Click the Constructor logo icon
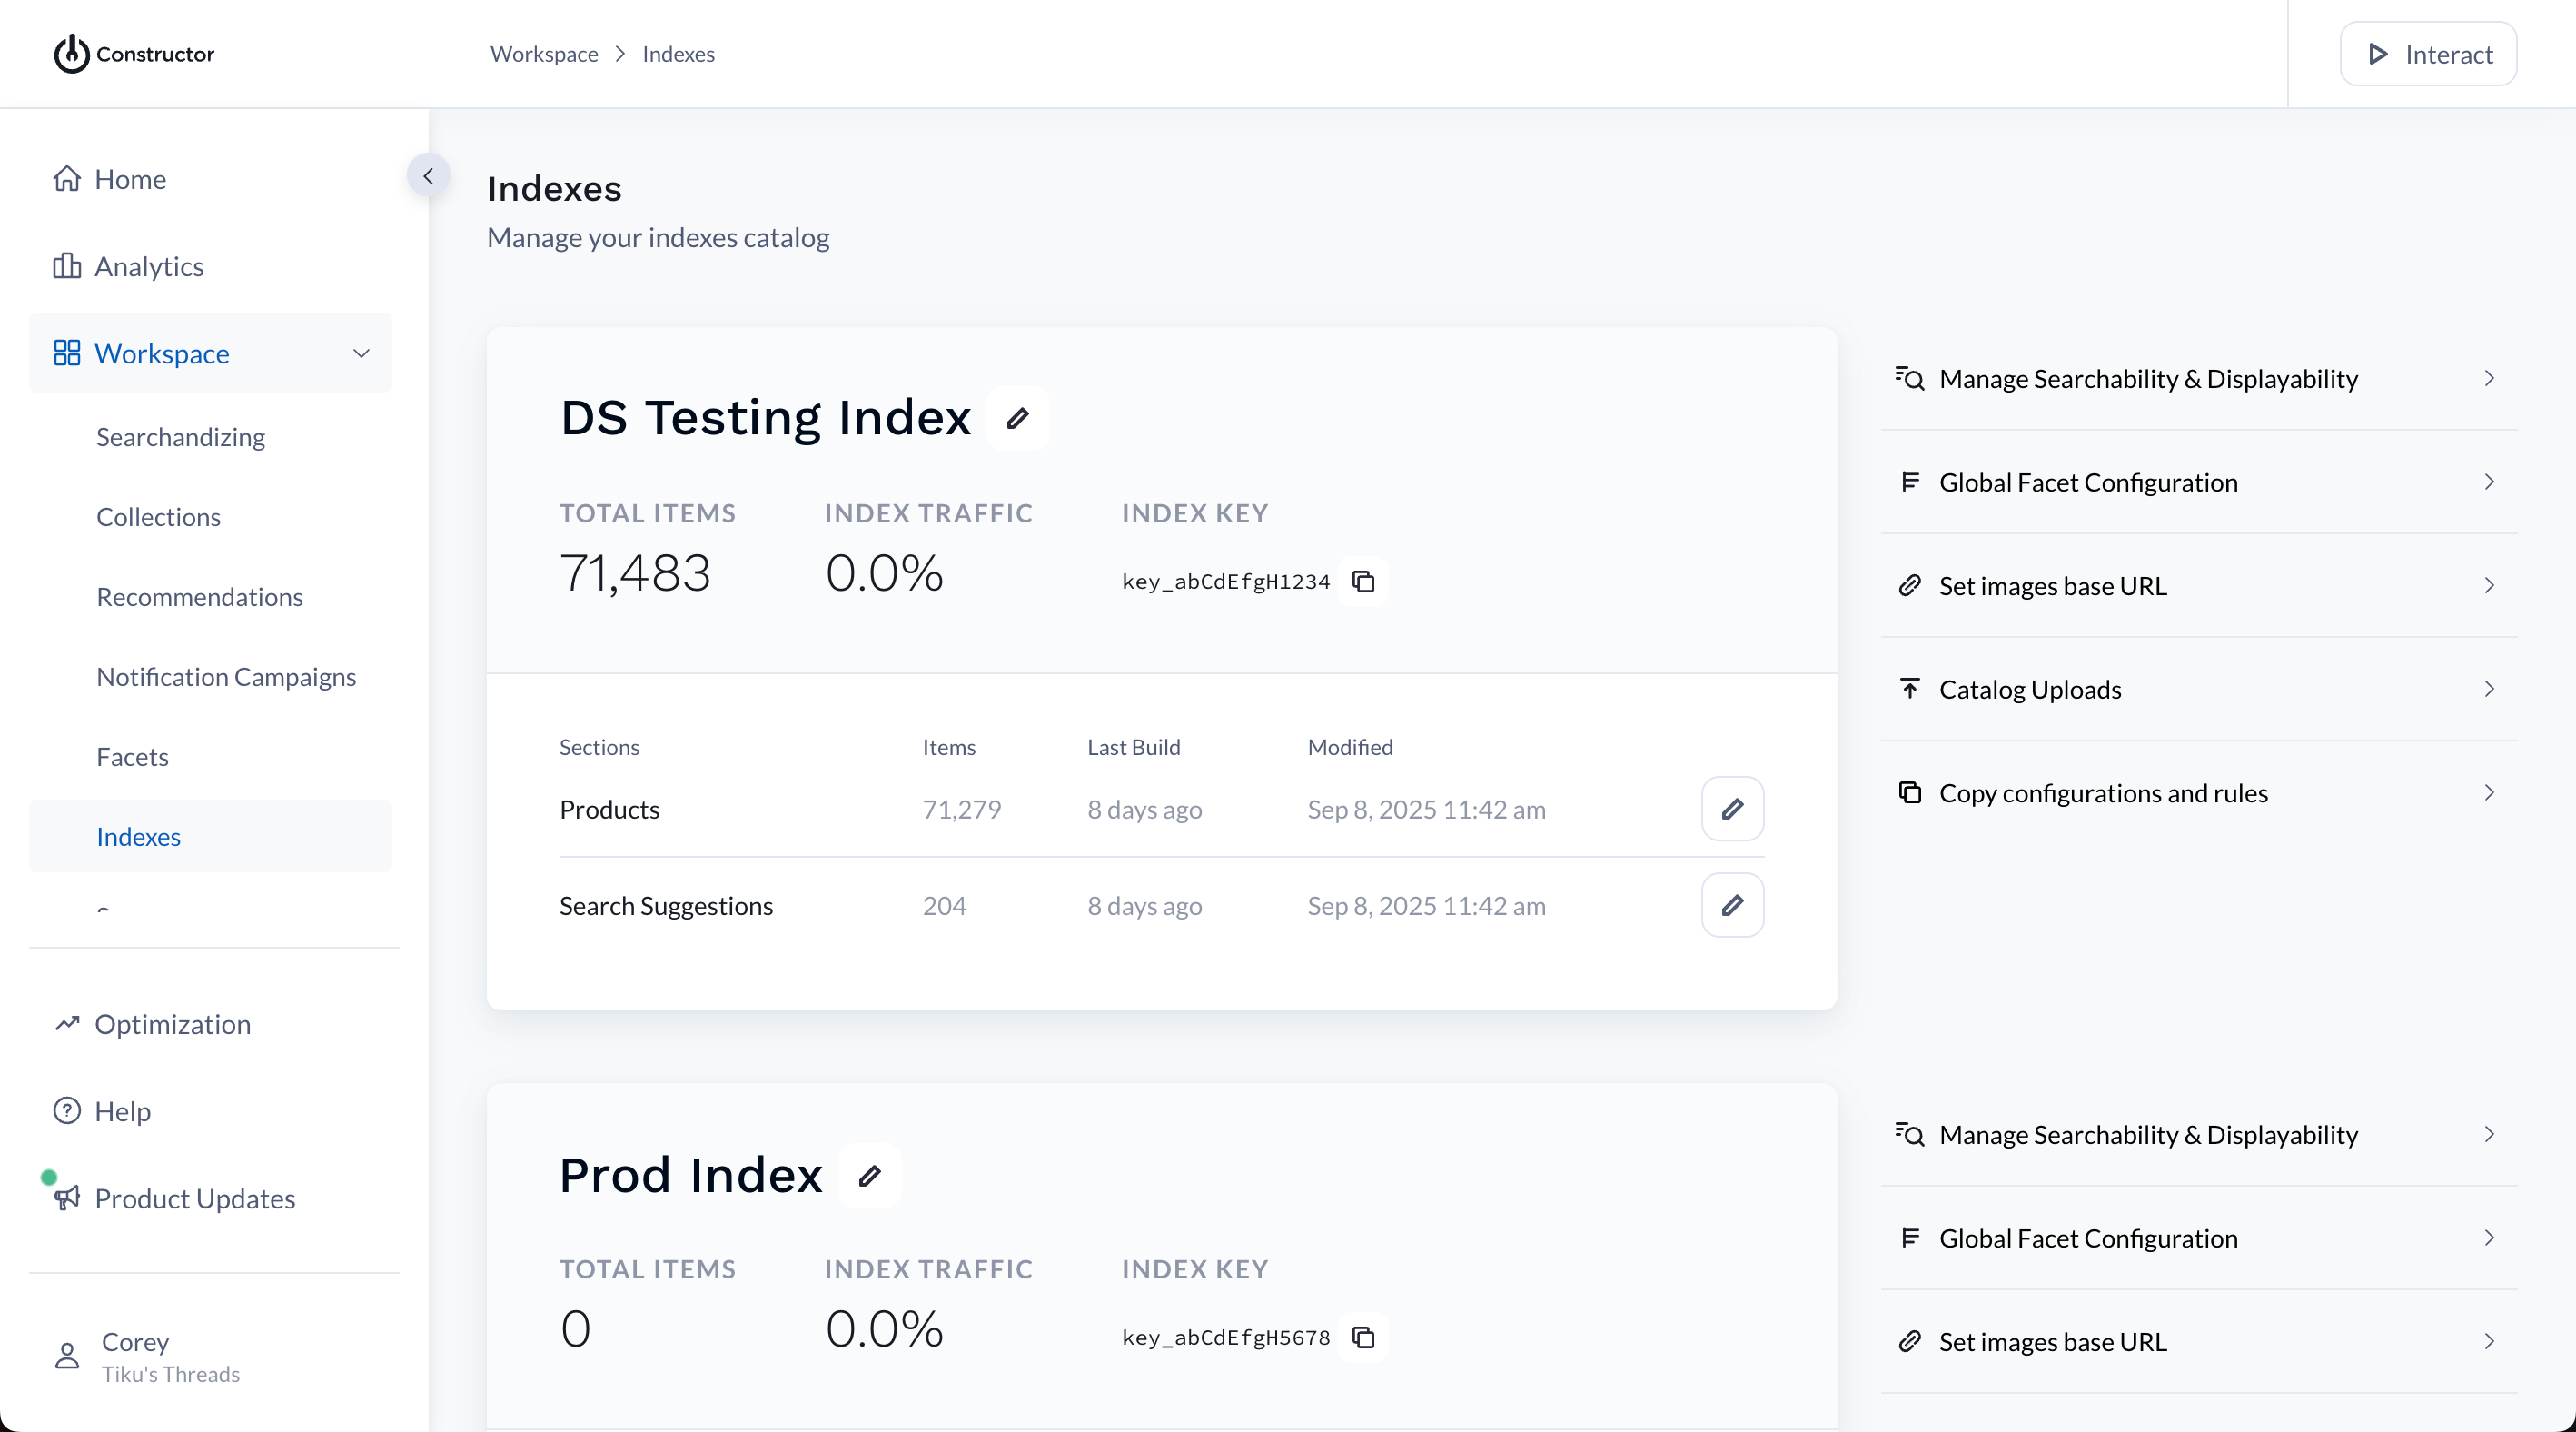 click(72, 54)
